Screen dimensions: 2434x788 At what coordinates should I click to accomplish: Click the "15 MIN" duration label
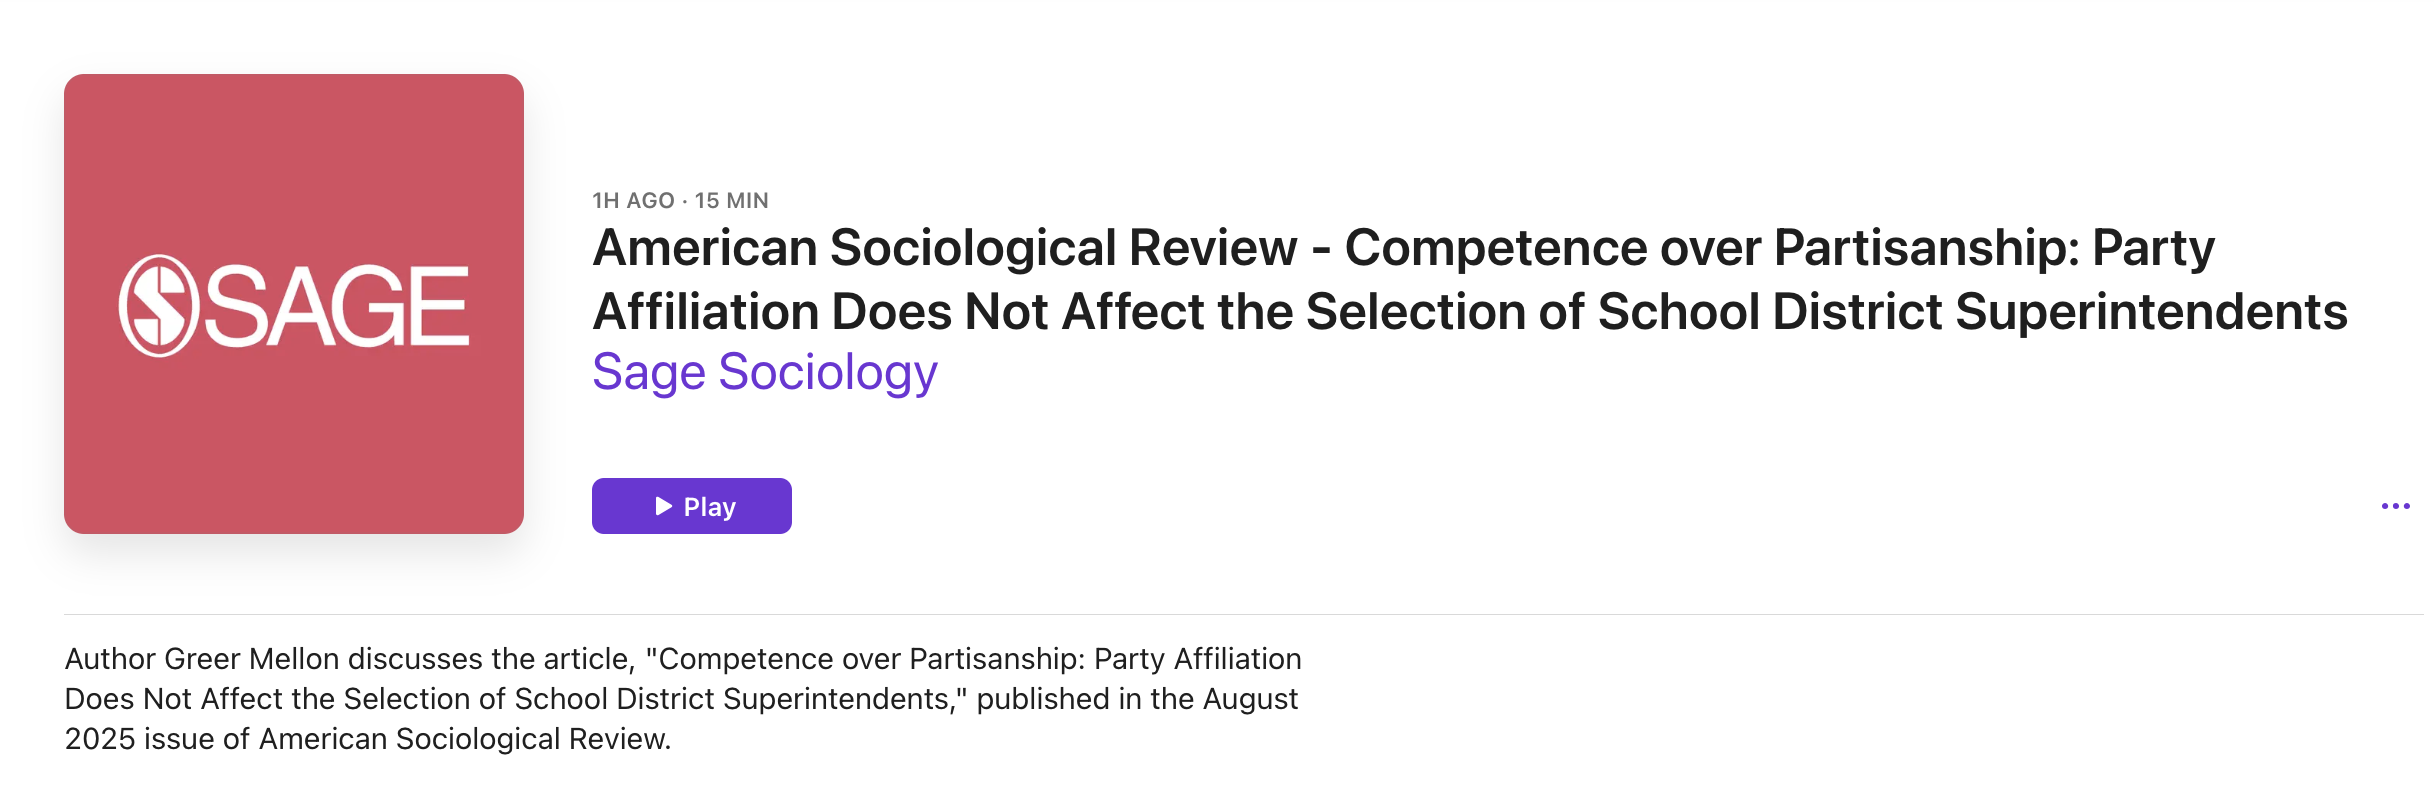coord(731,200)
